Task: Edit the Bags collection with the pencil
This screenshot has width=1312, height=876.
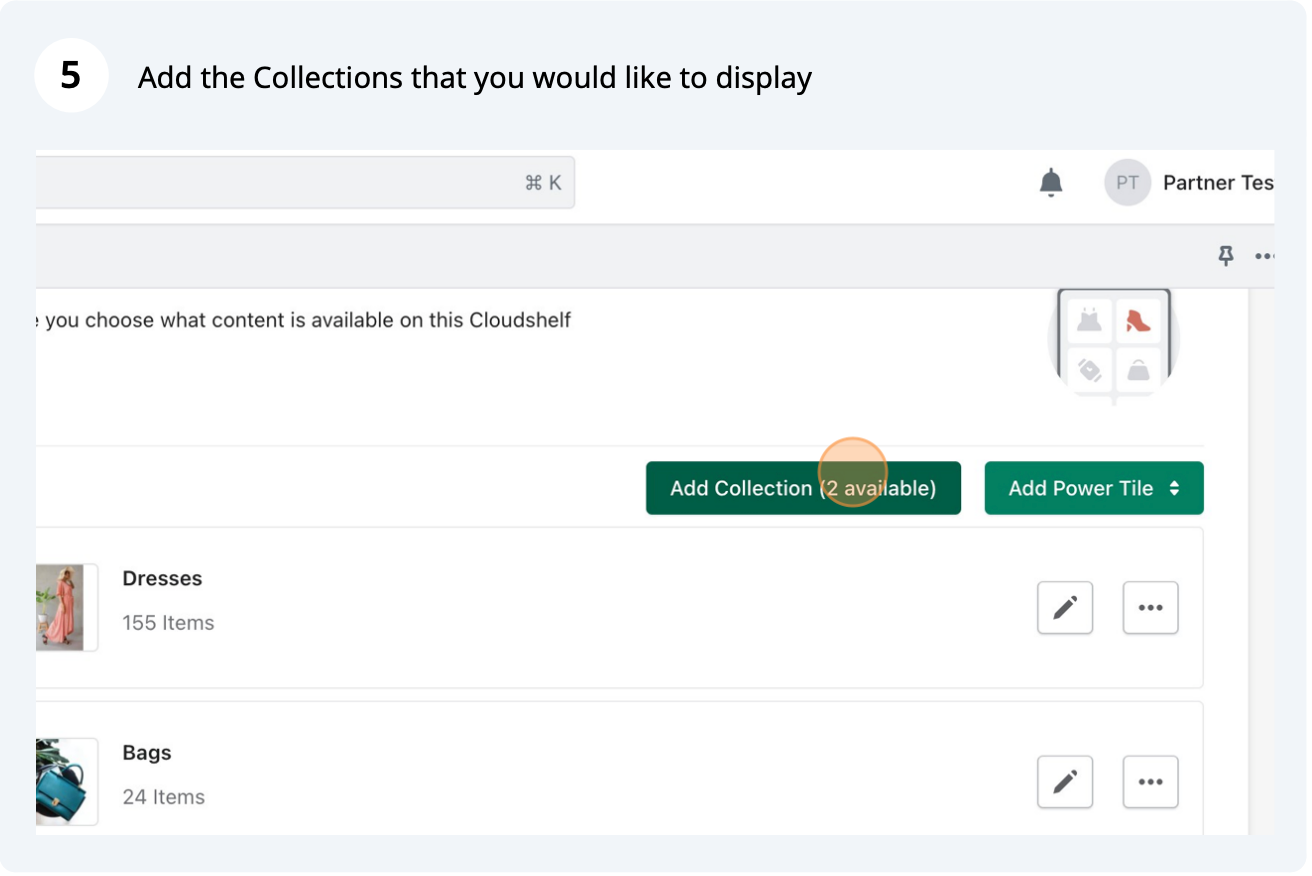Action: coord(1065,782)
